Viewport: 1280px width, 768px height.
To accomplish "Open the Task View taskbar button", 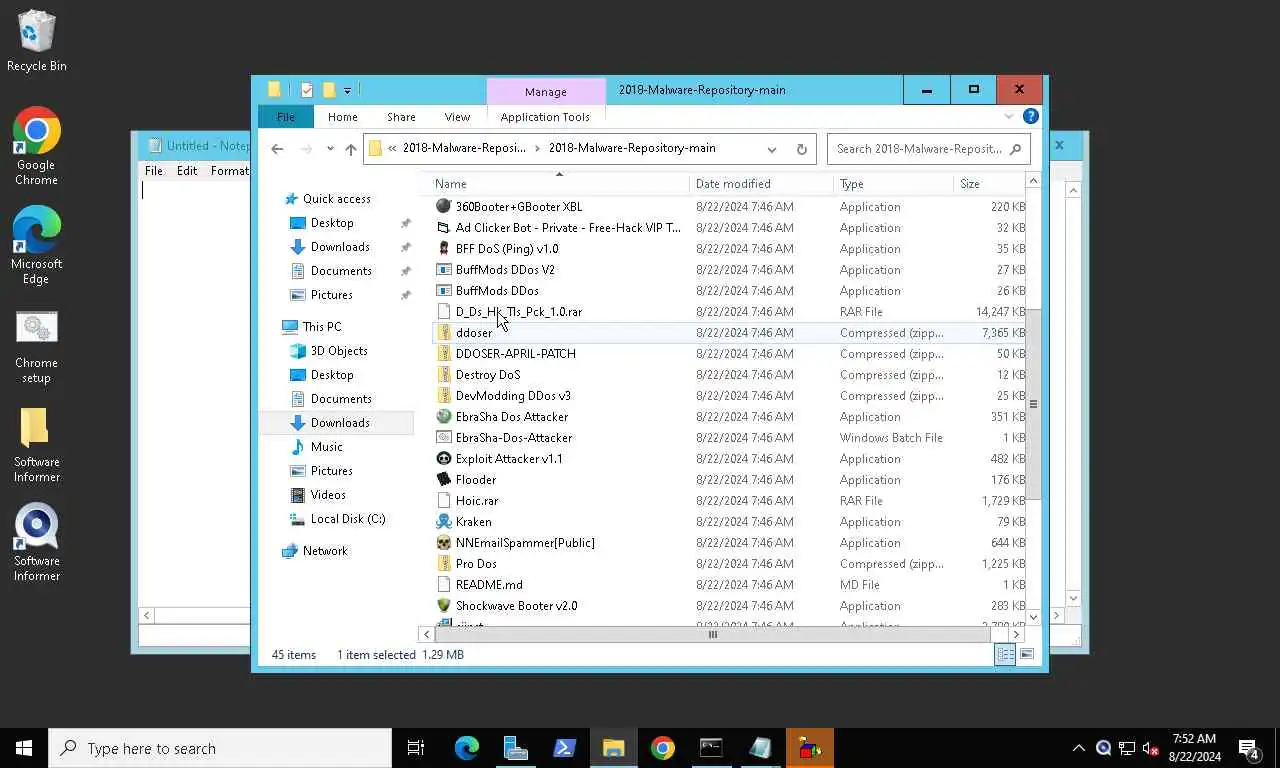I will point(416,748).
